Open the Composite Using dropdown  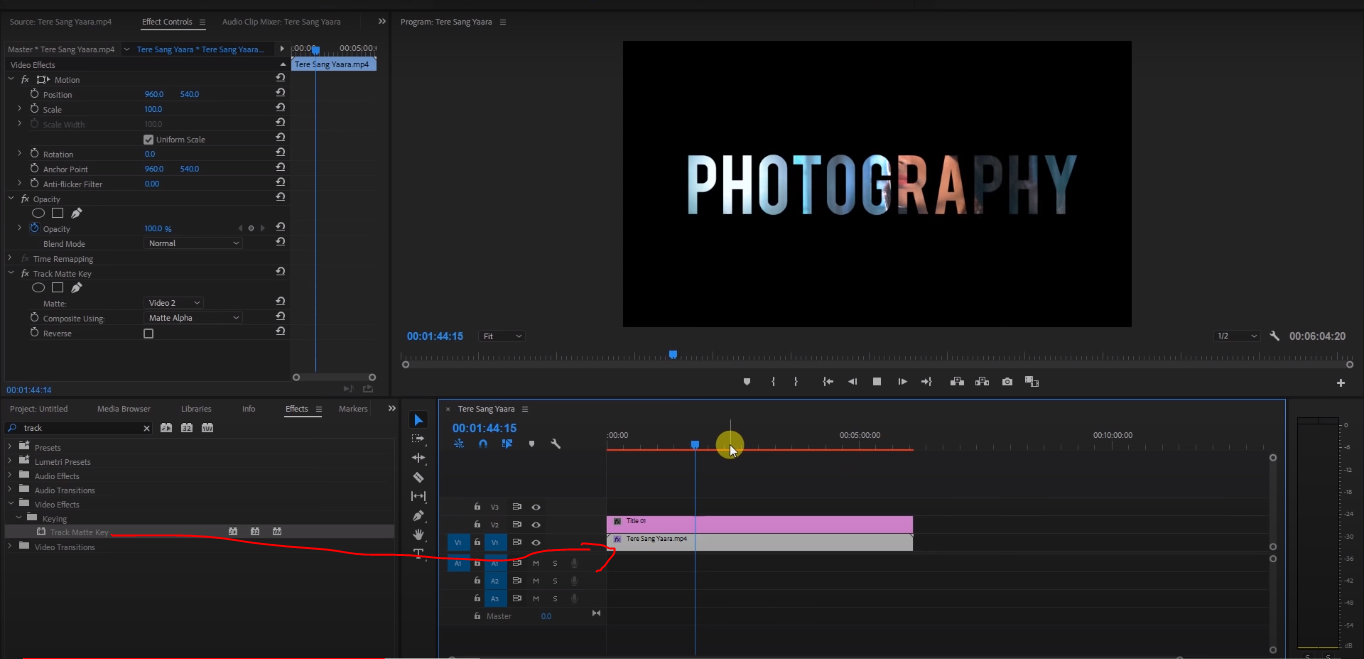click(x=193, y=318)
